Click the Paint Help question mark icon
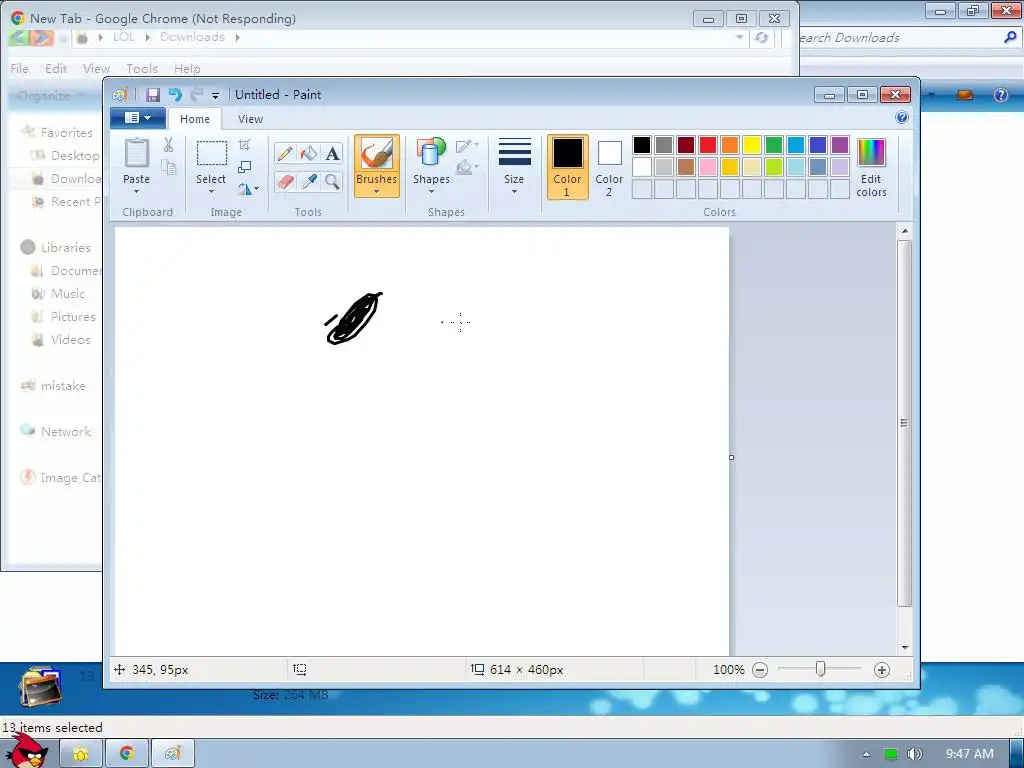Image resolution: width=1024 pixels, height=768 pixels. click(x=901, y=118)
